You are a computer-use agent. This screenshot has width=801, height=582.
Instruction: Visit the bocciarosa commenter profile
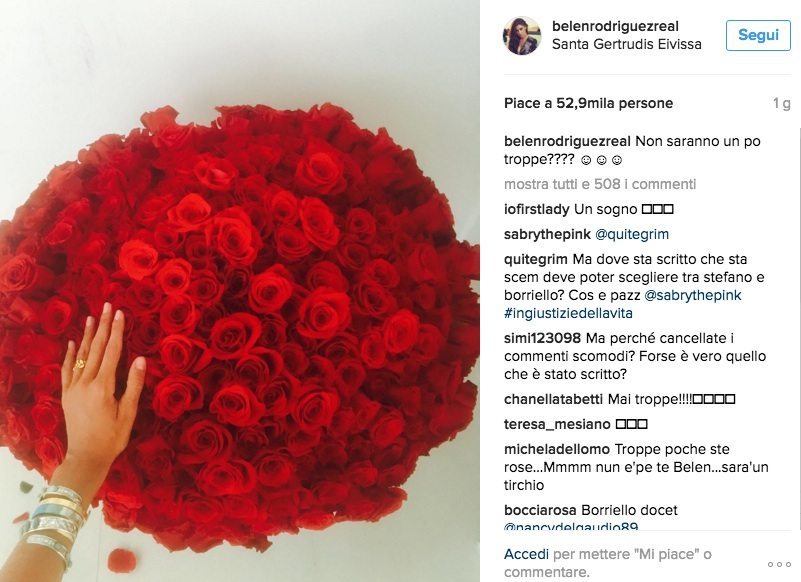coord(540,510)
